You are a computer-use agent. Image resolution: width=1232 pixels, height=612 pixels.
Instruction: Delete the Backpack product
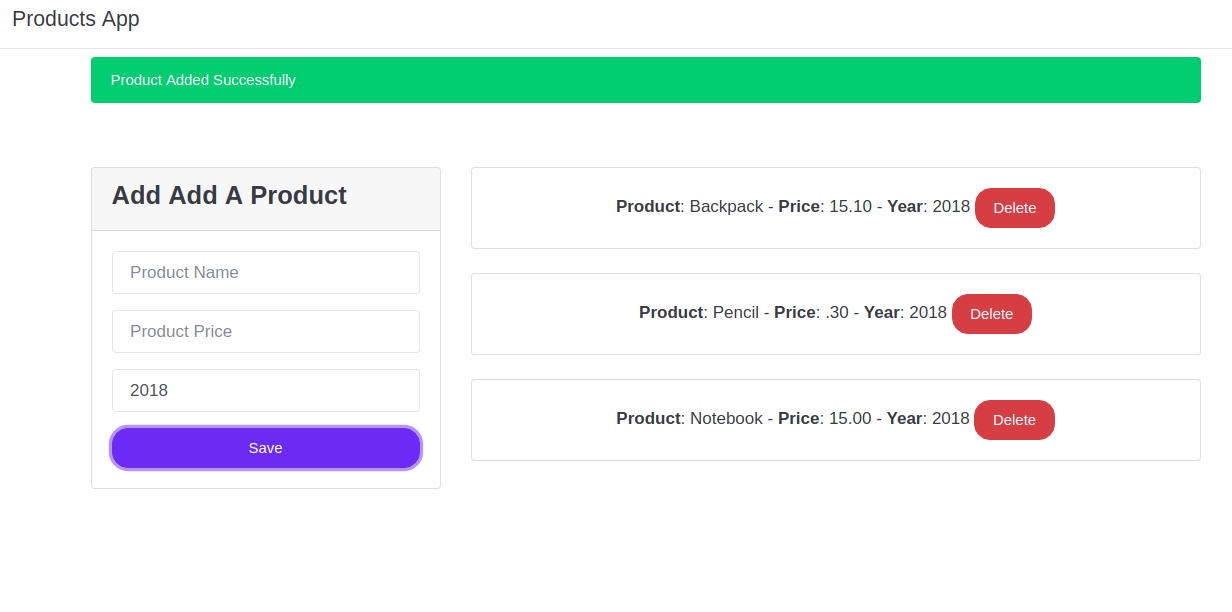[x=1014, y=208]
